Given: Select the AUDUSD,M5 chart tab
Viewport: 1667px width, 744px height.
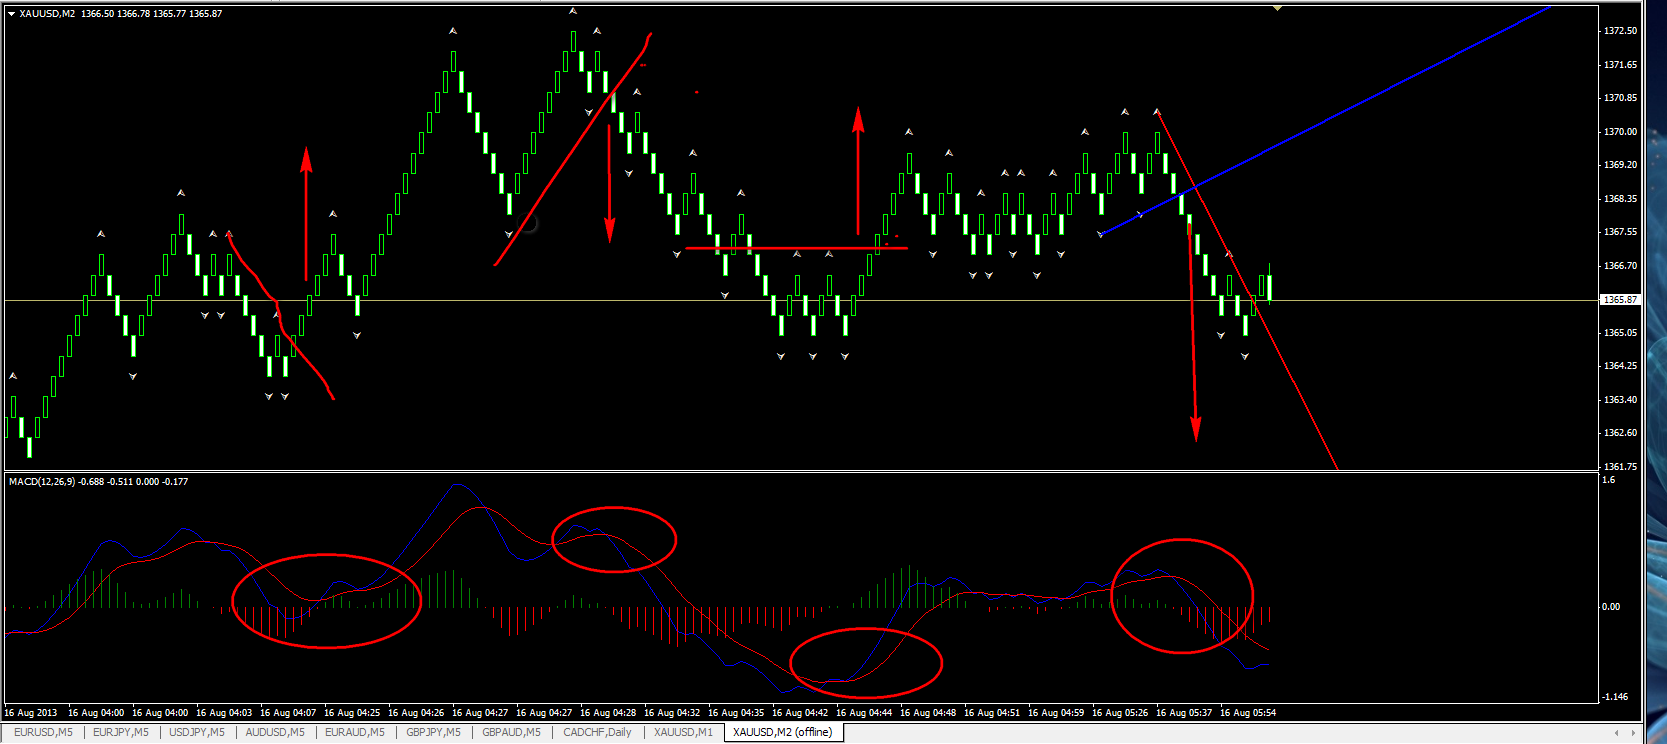Looking at the screenshot, I should 275,733.
